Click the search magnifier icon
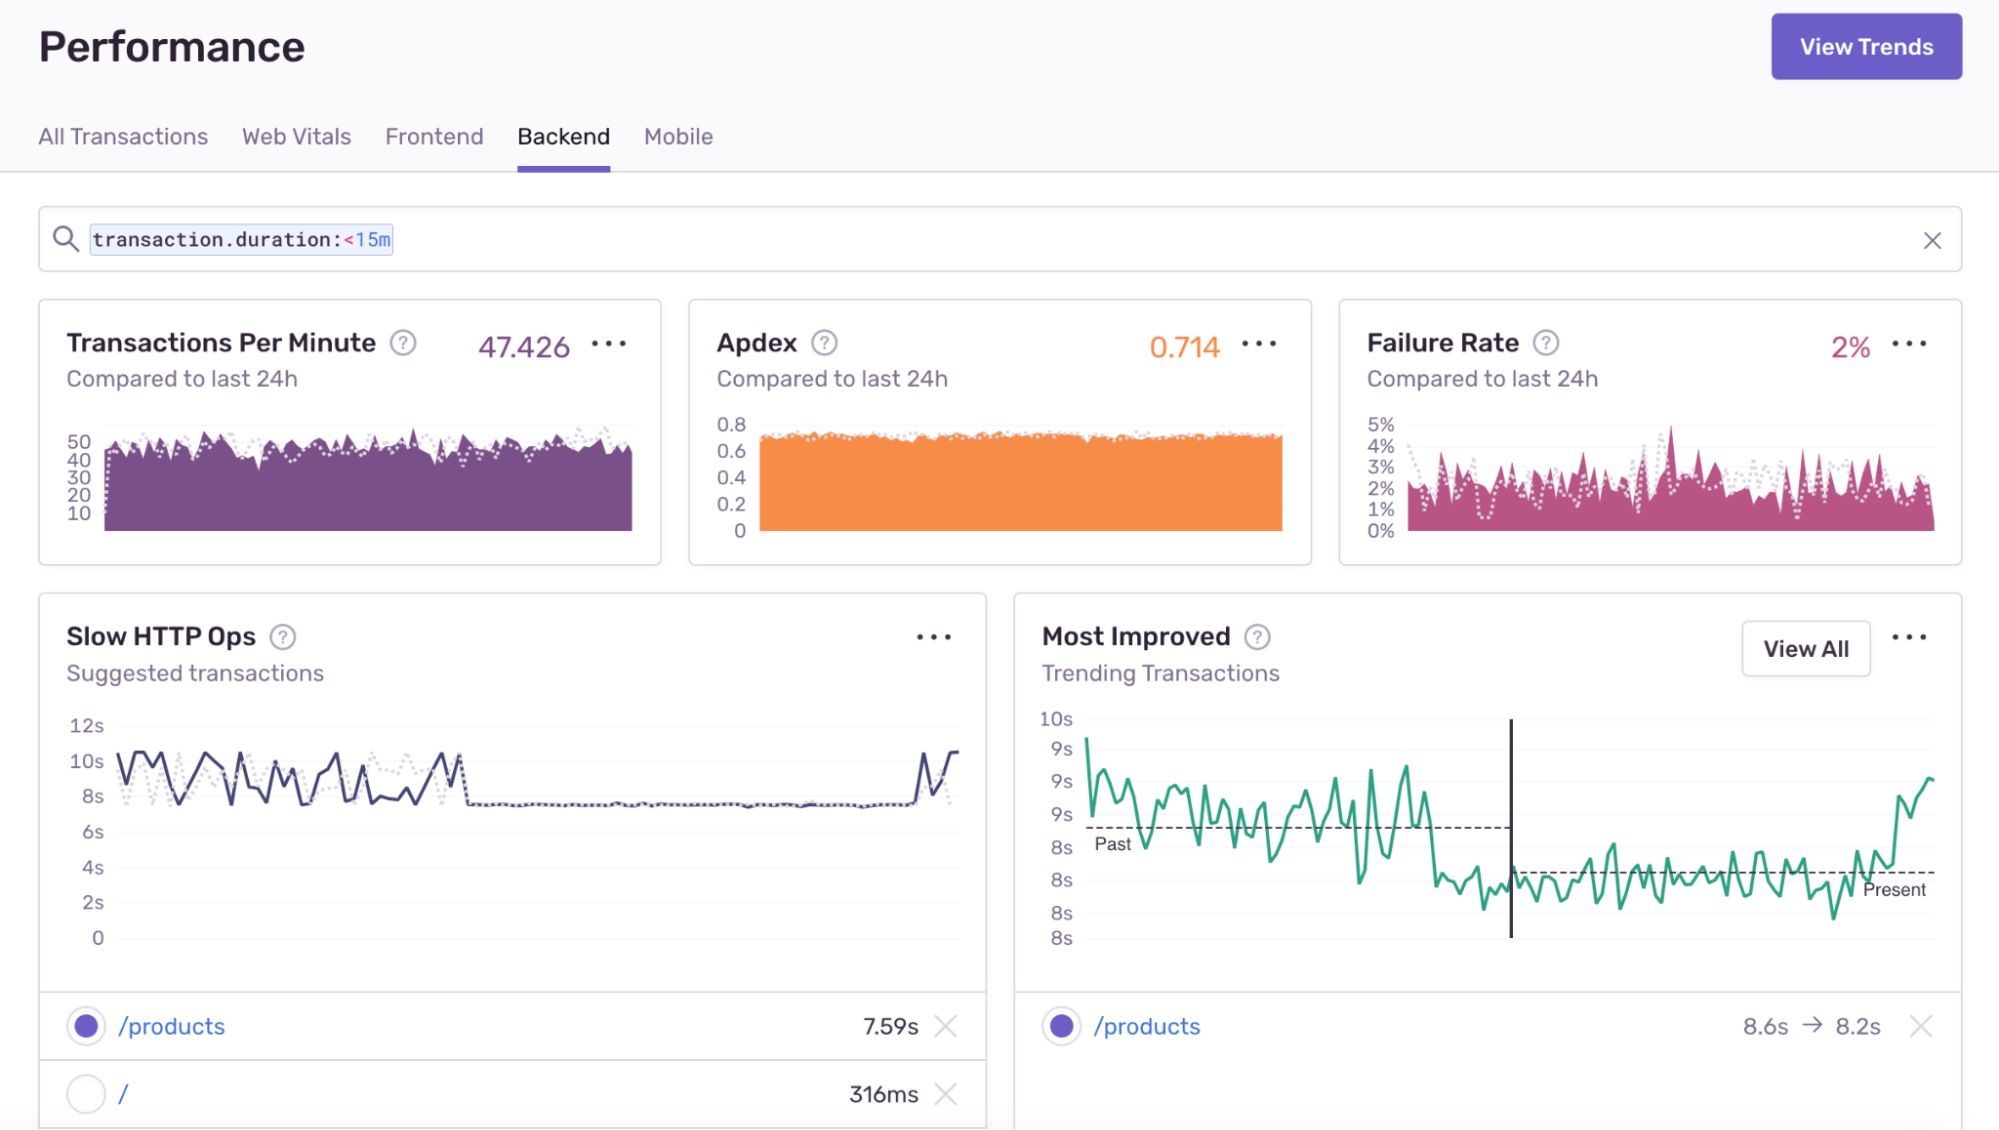 coord(66,239)
